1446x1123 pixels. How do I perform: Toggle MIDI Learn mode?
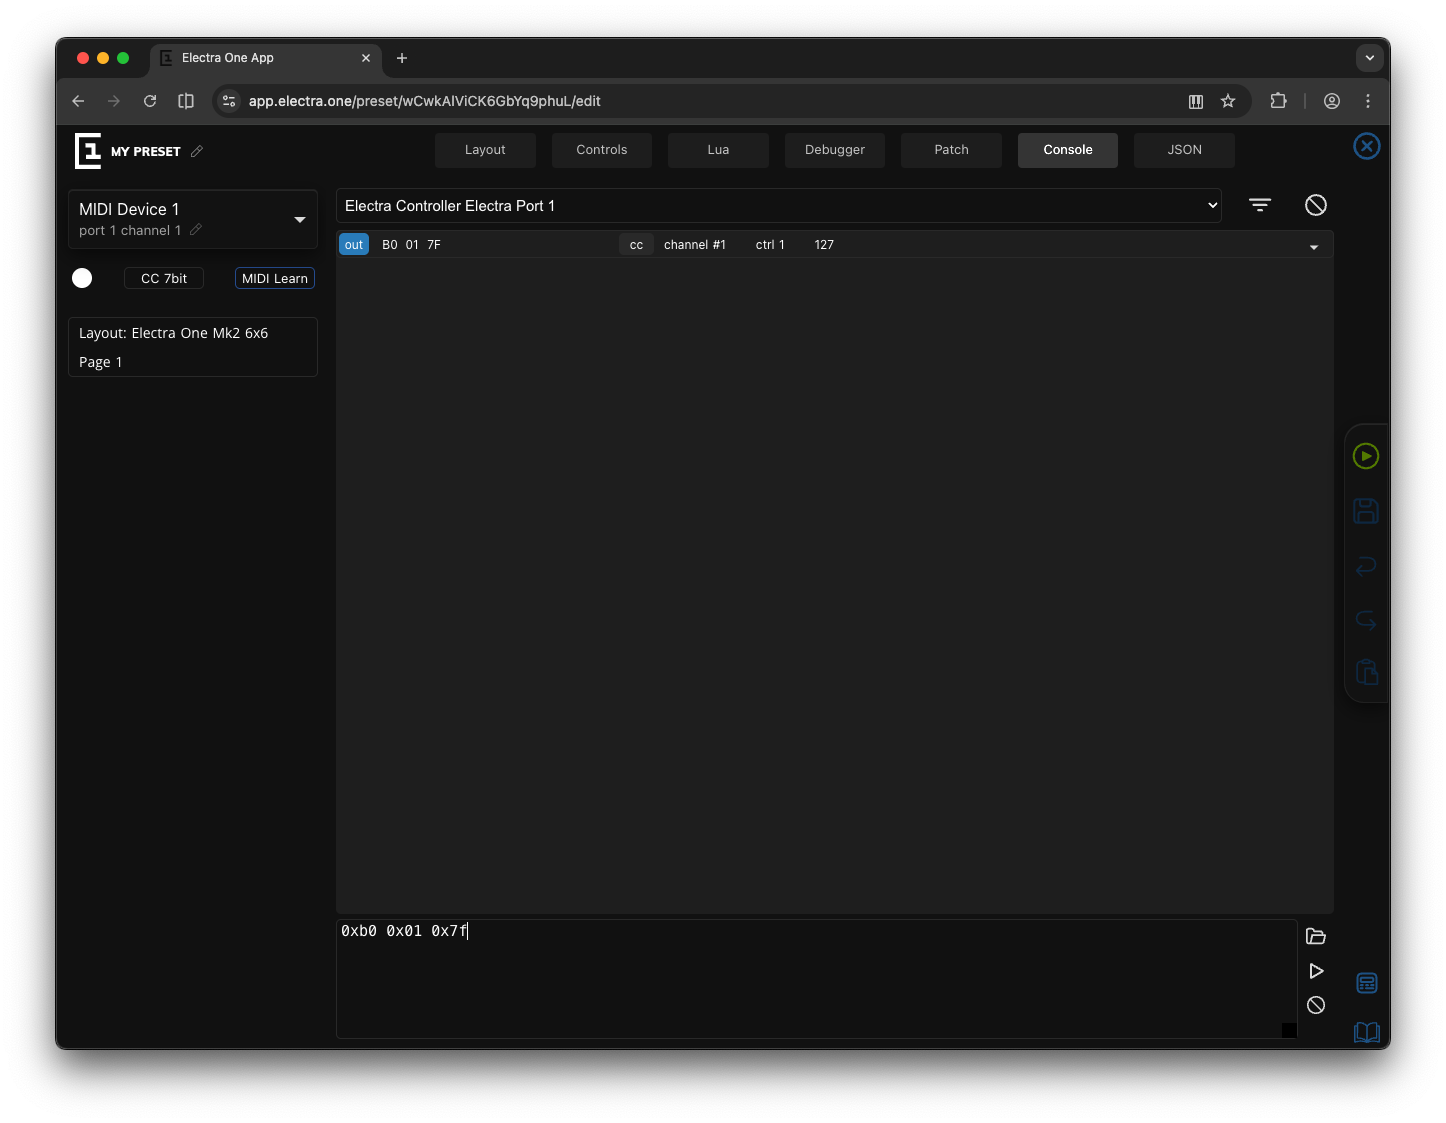coord(275,279)
